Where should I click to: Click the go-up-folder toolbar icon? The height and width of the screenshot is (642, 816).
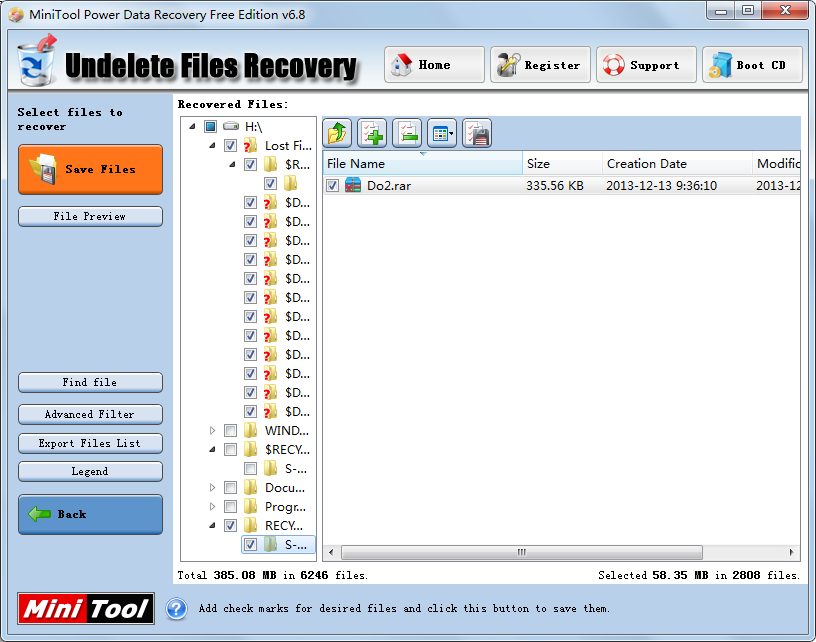[x=337, y=133]
